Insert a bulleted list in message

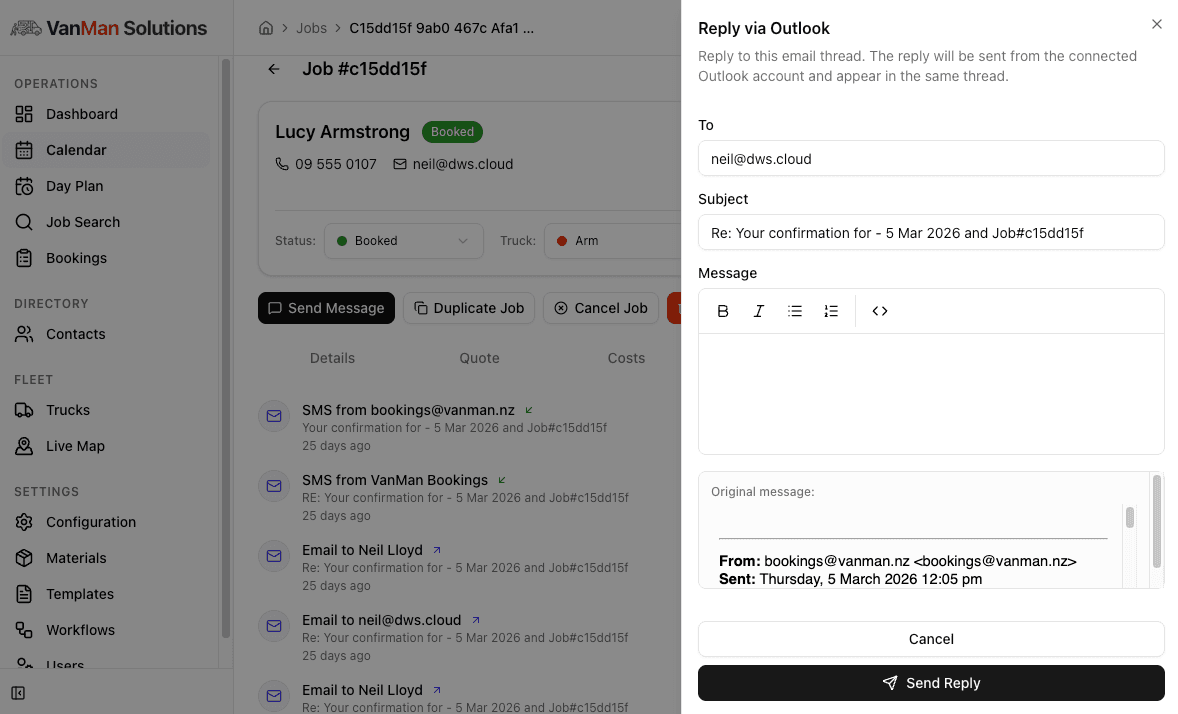pos(795,311)
